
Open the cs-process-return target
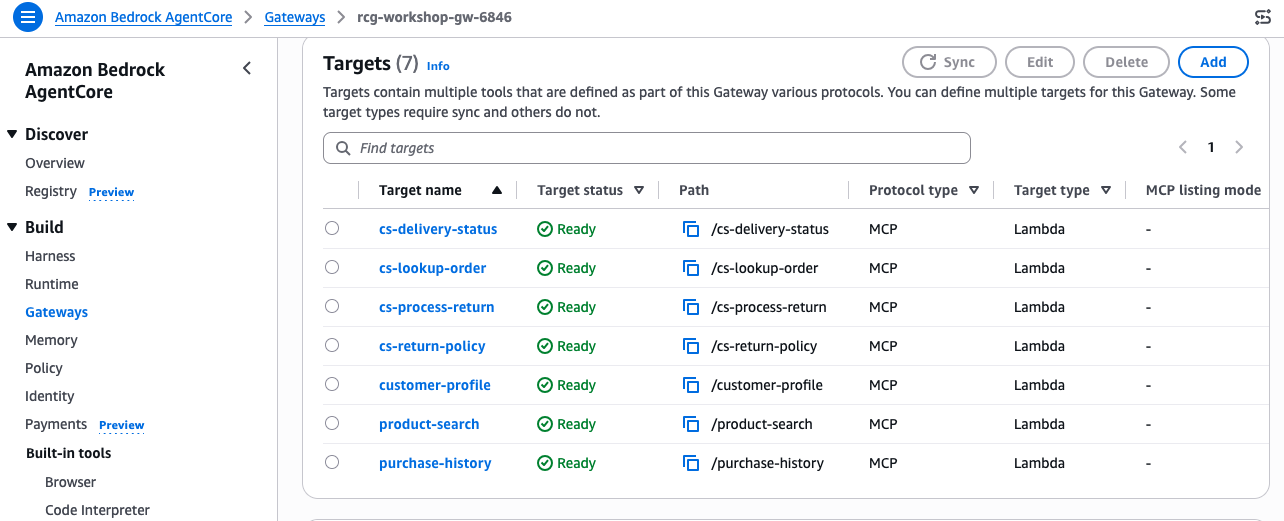point(437,307)
